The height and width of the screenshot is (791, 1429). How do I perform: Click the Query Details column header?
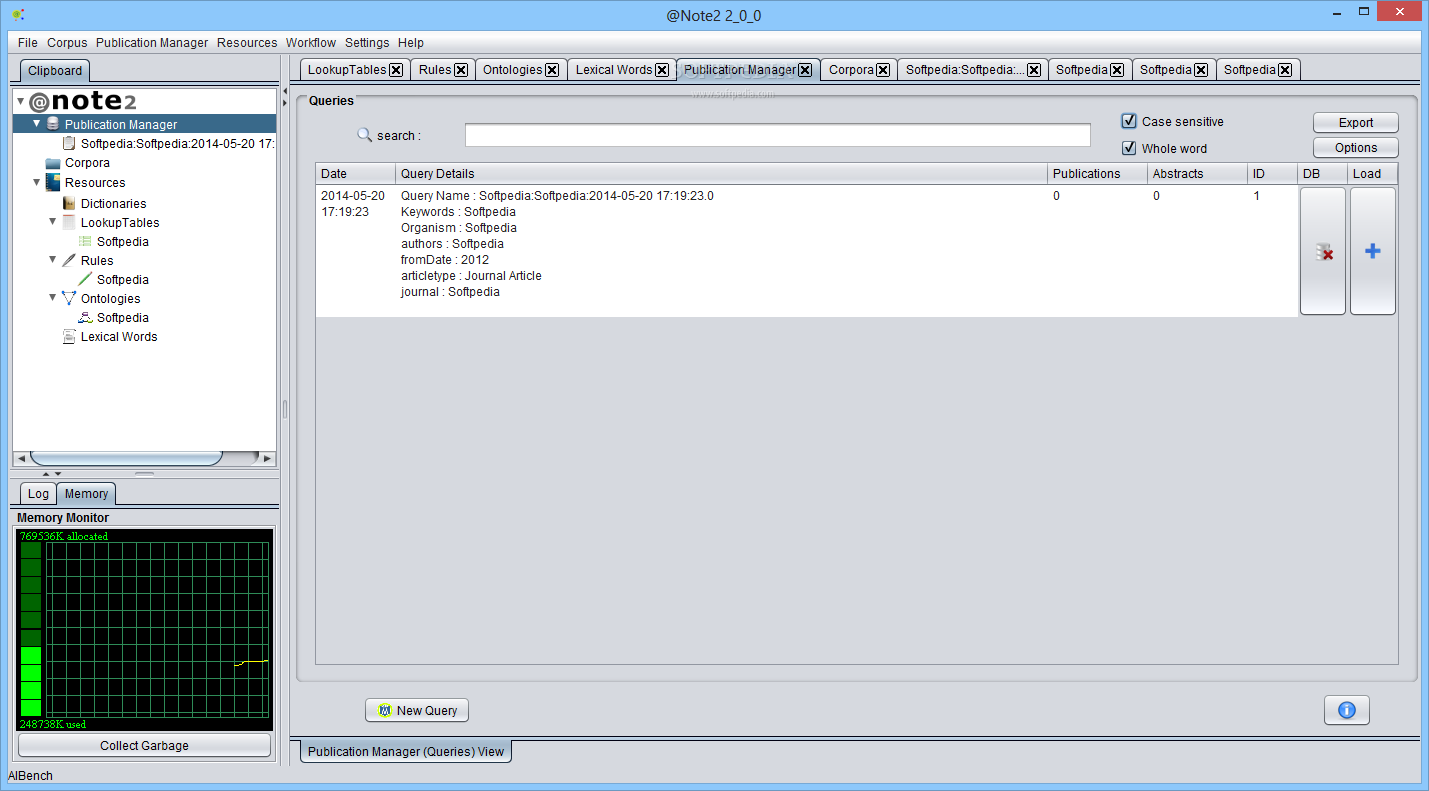click(721, 173)
